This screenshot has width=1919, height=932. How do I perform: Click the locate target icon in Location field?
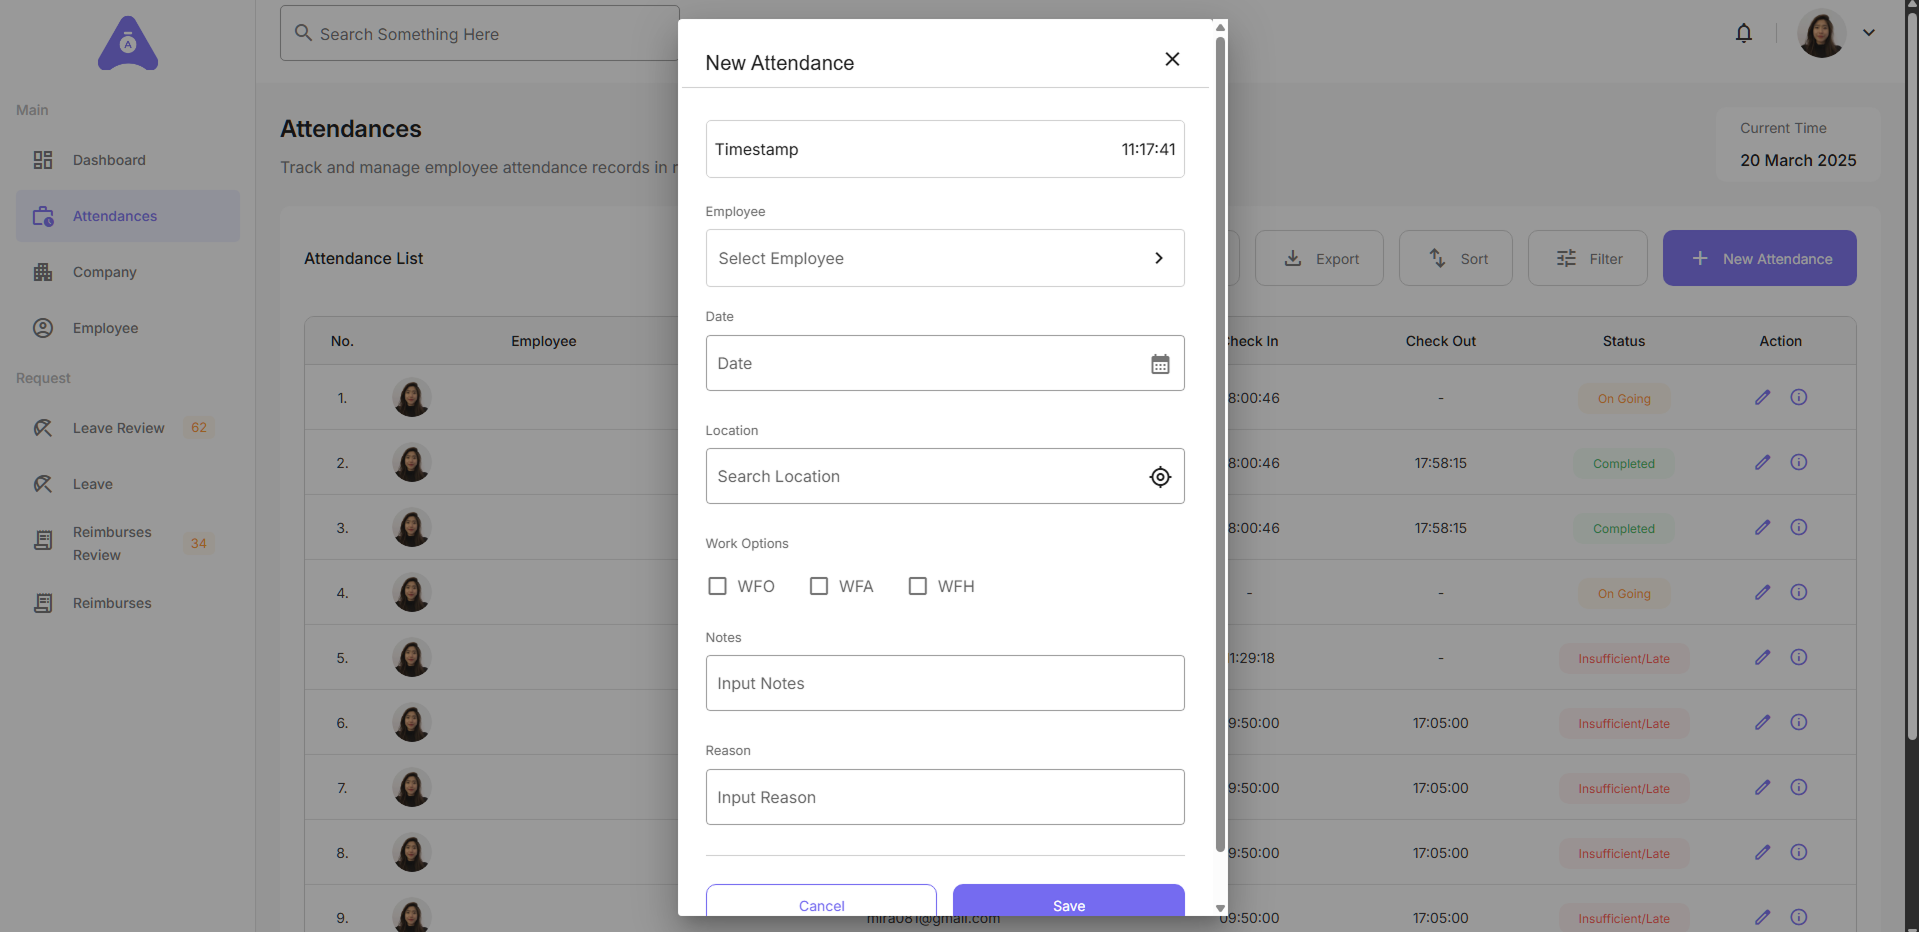1160,477
